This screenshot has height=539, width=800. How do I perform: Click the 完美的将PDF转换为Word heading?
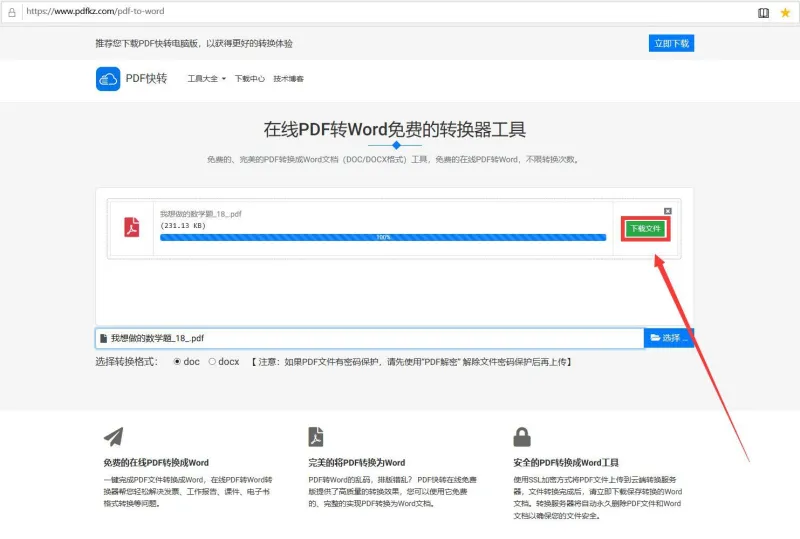(357, 463)
